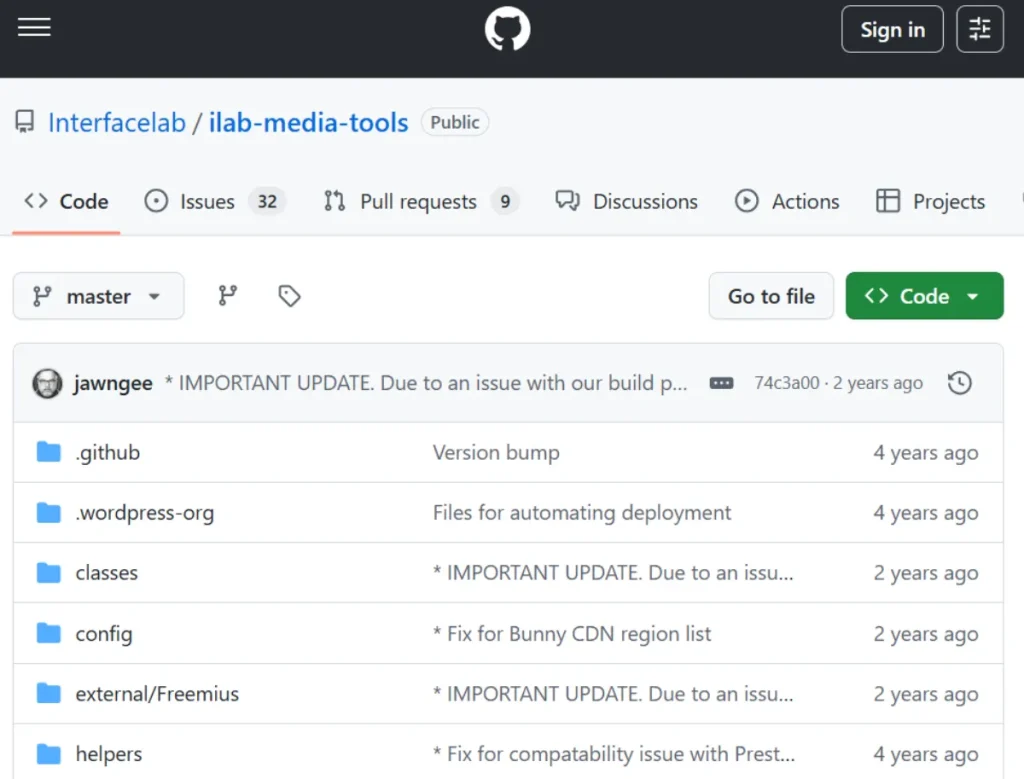Click the Issues tab circle icon
Screen dimensions: 1024x779
[x=156, y=200]
